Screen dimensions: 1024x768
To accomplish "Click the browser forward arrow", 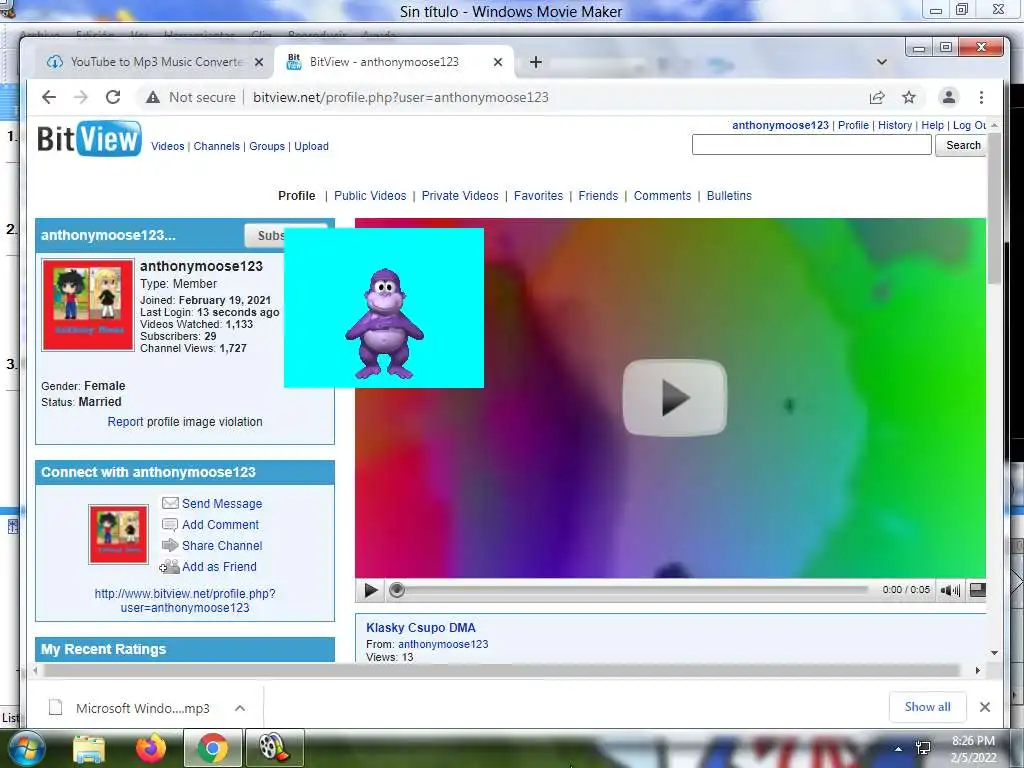I will pyautogui.click(x=80, y=97).
